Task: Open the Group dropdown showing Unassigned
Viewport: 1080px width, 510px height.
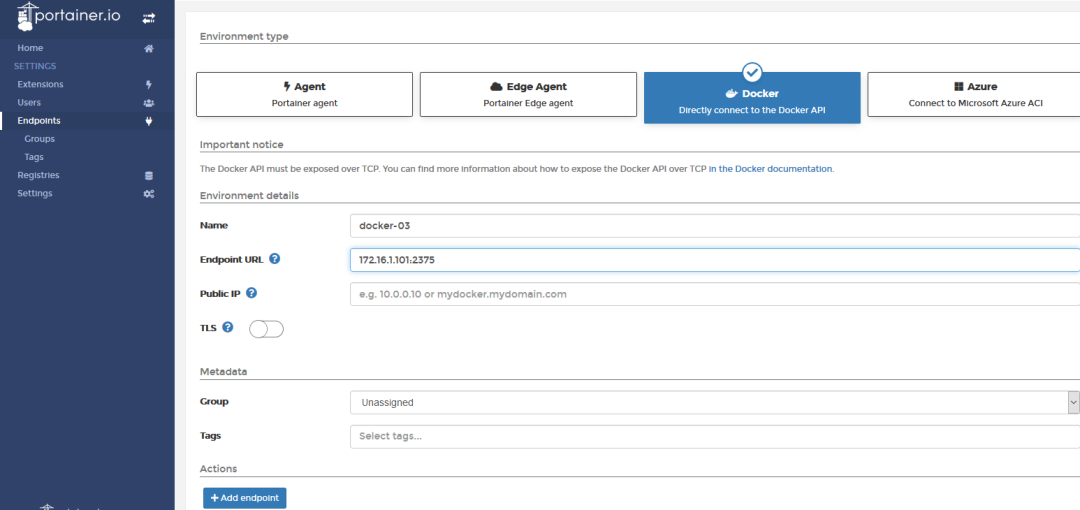Action: [x=714, y=402]
